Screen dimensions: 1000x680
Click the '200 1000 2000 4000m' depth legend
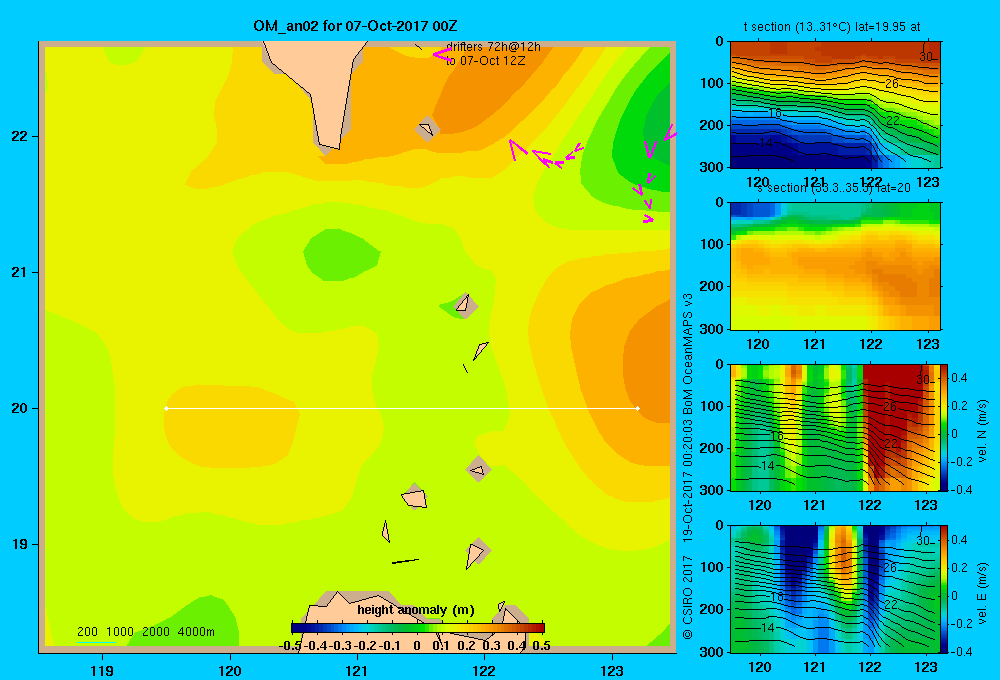(x=145, y=632)
